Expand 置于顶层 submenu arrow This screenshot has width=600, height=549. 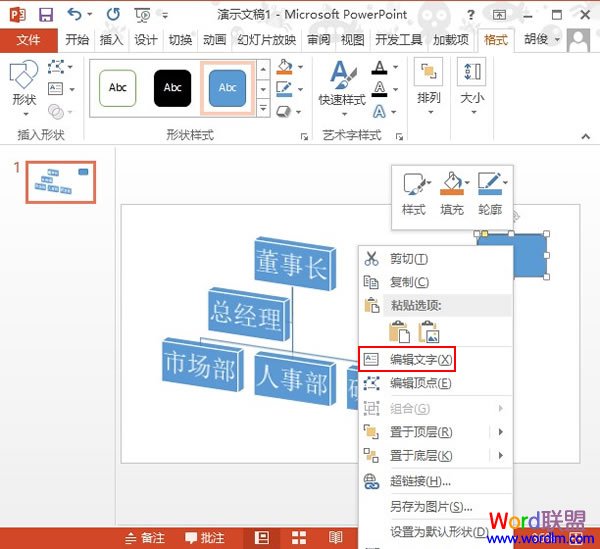501,432
